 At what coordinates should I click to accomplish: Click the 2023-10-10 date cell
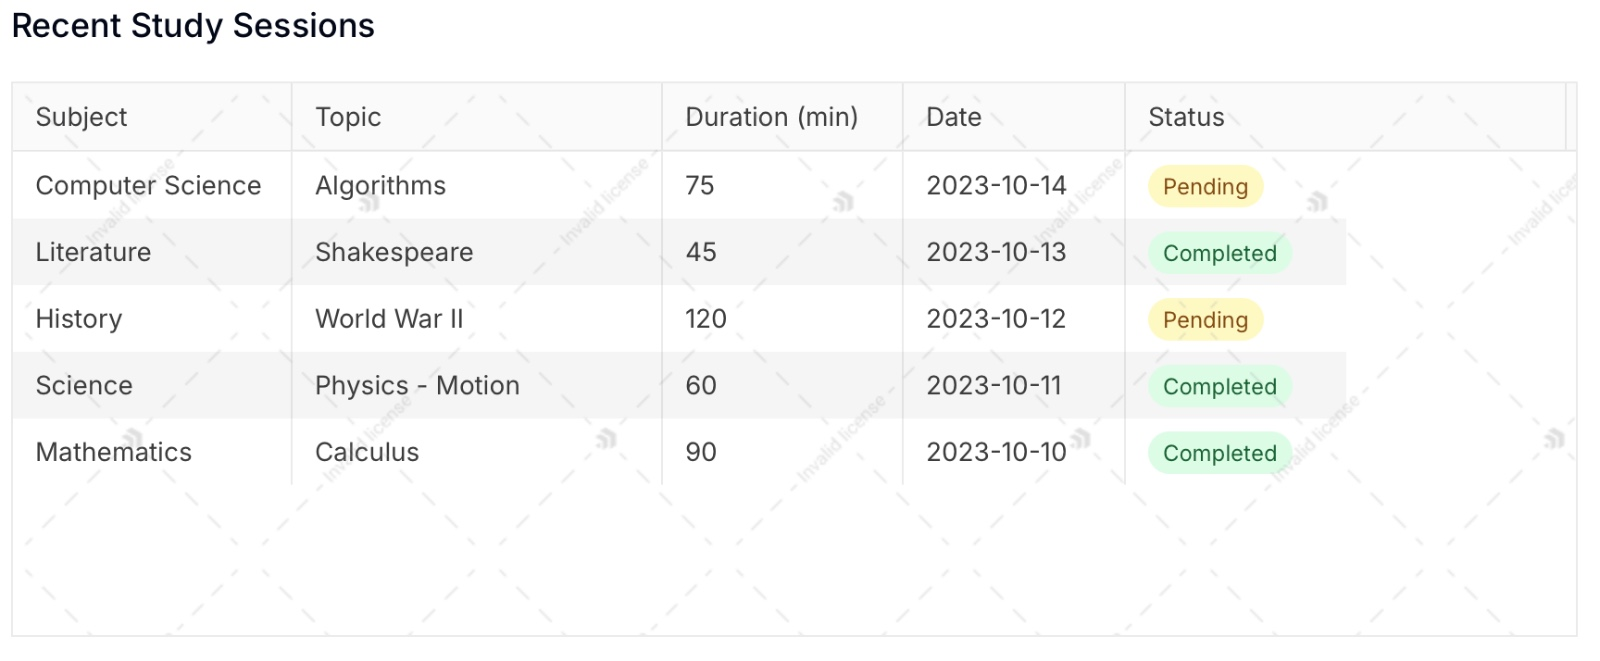click(1014, 452)
